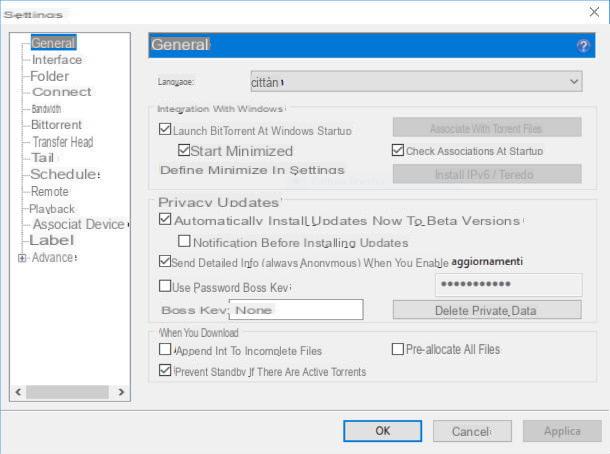Open Bandwidth settings category
Image resolution: width=610 pixels, height=454 pixels.
tap(46, 109)
